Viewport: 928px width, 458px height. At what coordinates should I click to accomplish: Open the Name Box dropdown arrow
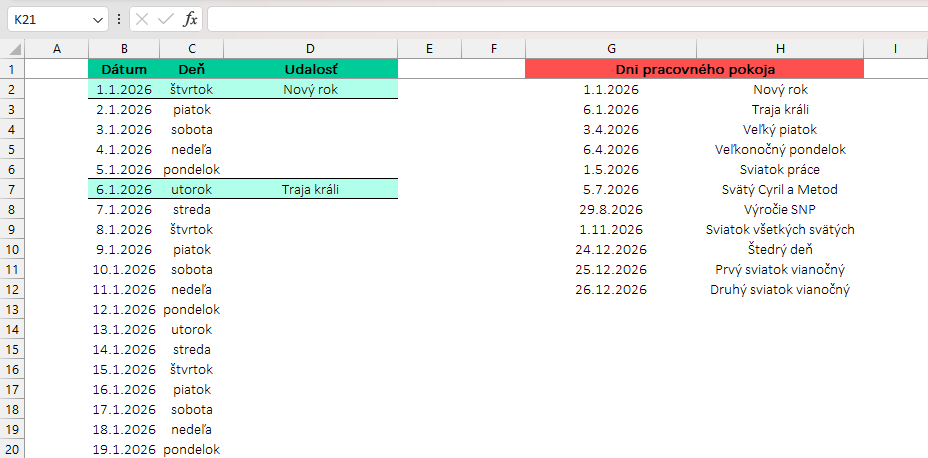coord(97,20)
